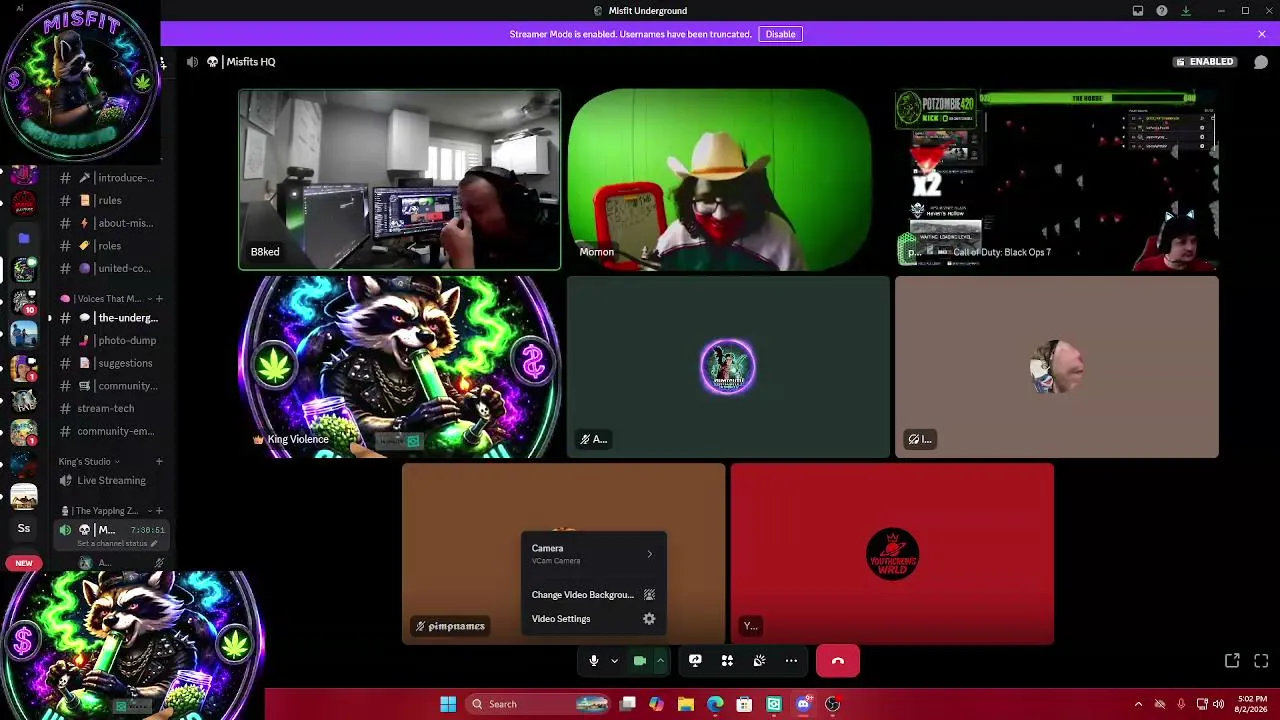Open the stream-tech channel
The image size is (1280, 720).
pos(110,409)
